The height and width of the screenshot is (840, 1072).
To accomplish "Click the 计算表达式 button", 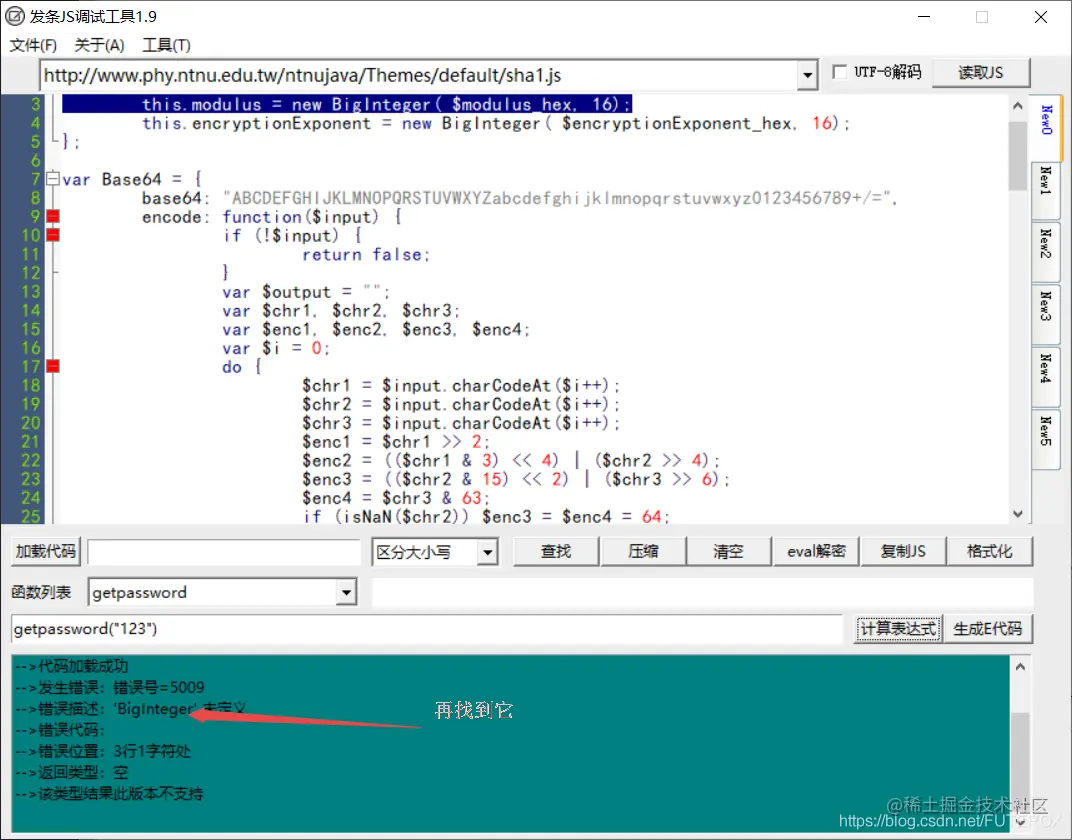I will (898, 629).
